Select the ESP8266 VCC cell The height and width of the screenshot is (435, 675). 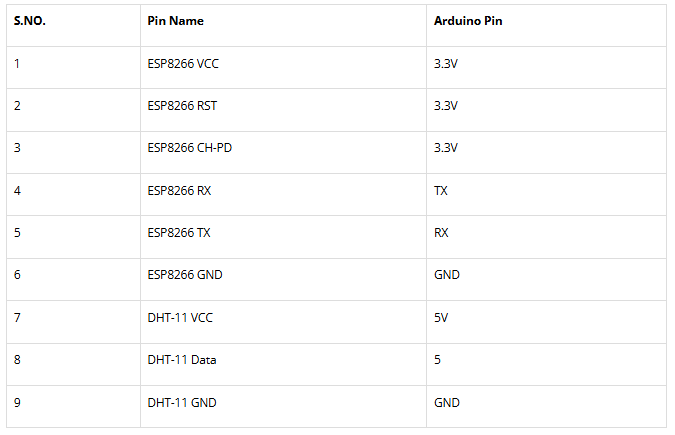182,64
